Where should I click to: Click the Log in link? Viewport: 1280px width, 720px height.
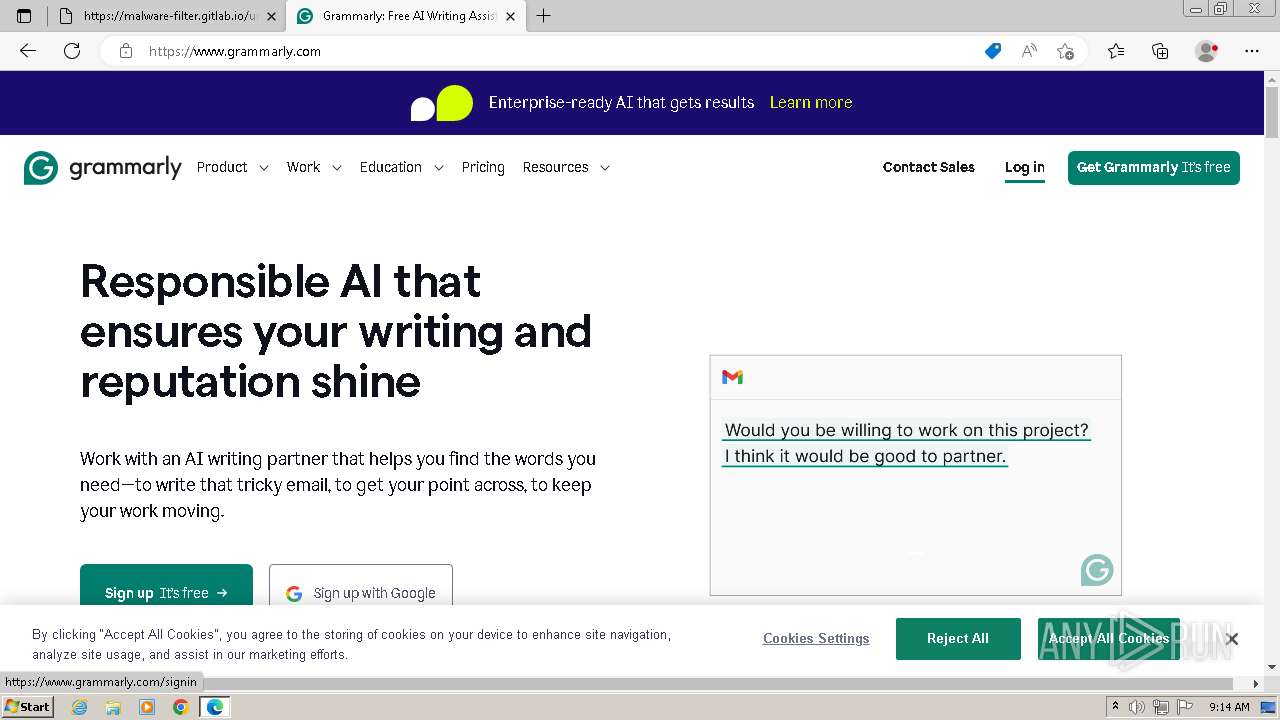tap(1025, 167)
